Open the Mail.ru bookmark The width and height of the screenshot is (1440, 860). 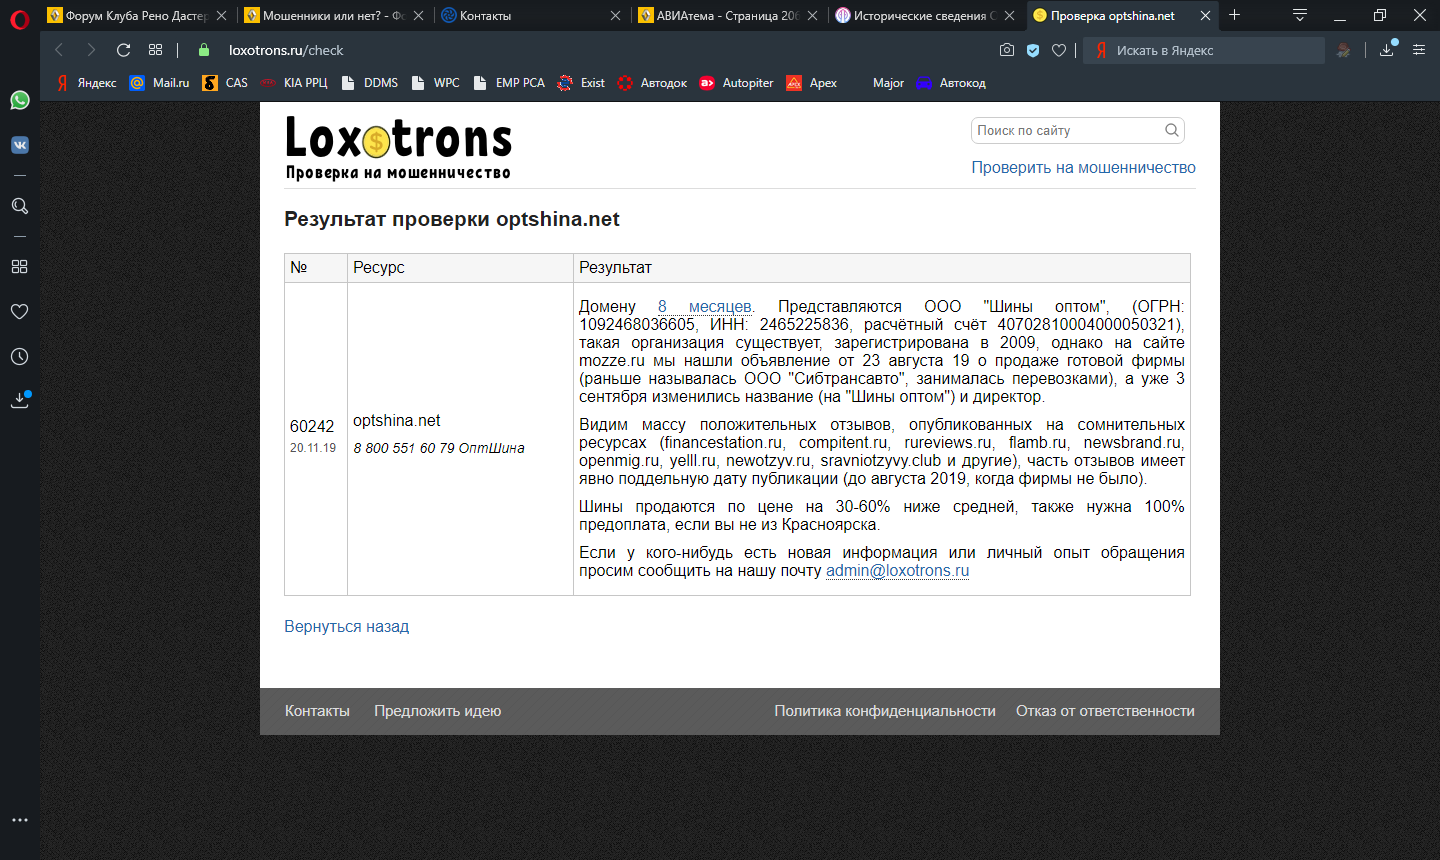coord(159,83)
